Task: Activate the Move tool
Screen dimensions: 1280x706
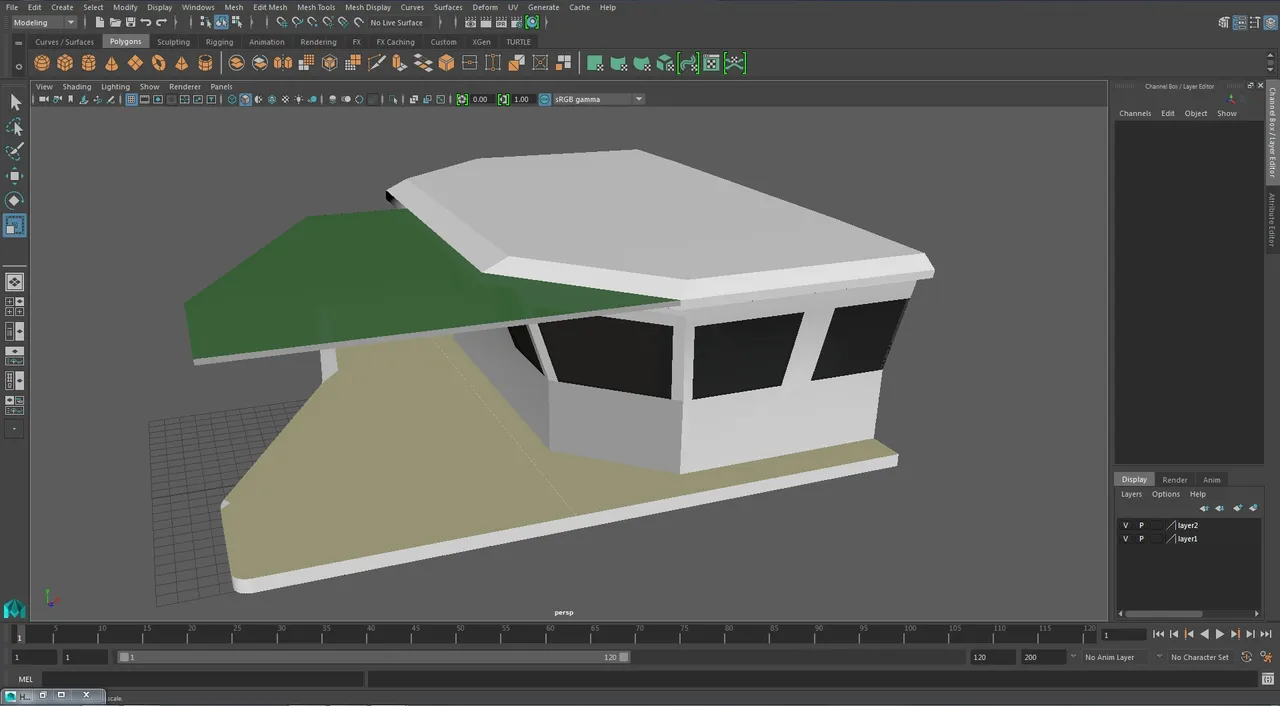Action: click(x=15, y=176)
